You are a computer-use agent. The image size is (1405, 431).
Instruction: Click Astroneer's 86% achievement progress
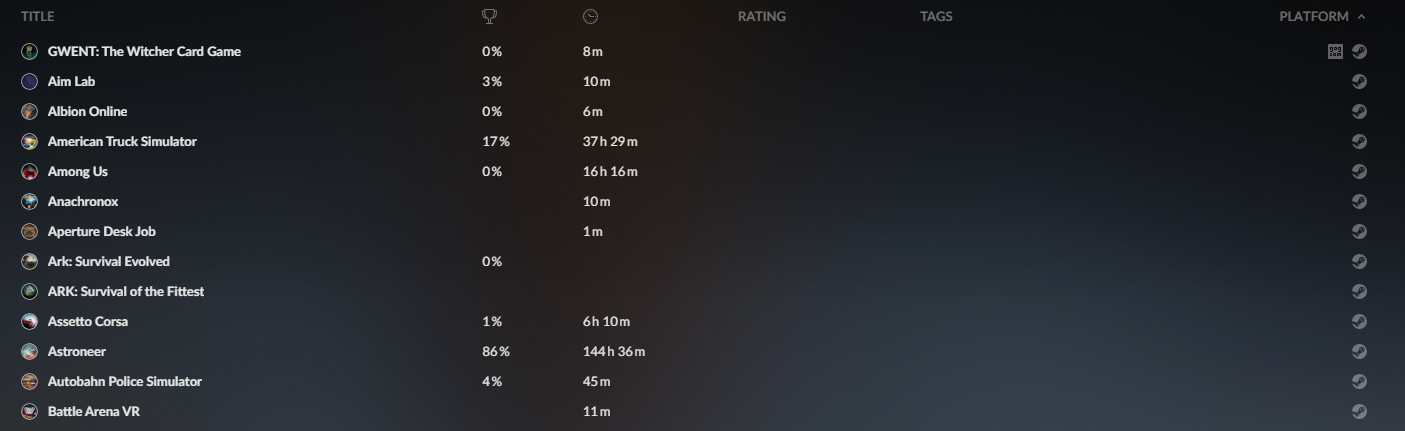(496, 352)
